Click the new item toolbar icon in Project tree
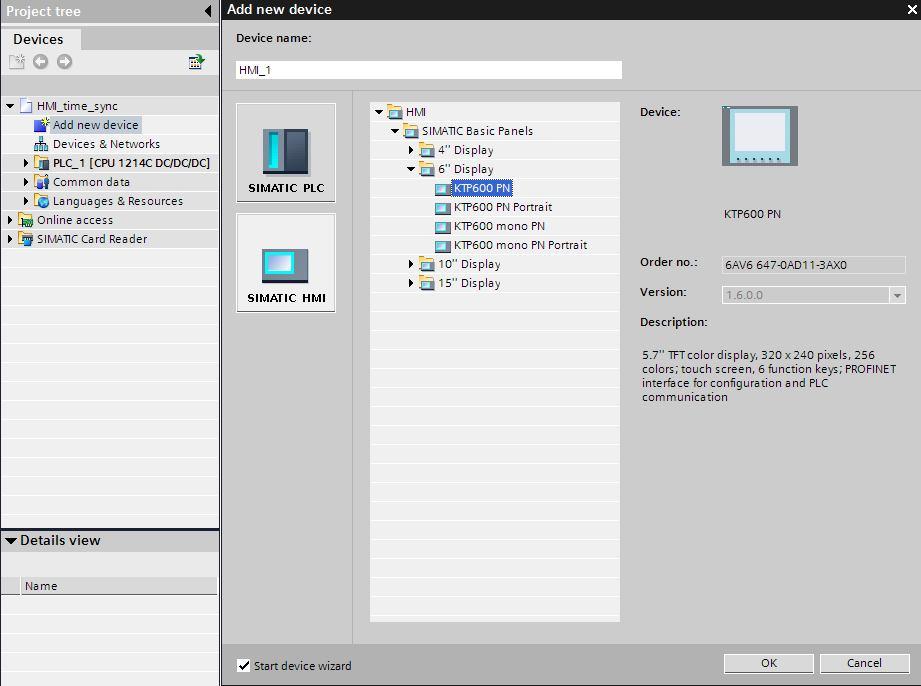 click(x=17, y=61)
